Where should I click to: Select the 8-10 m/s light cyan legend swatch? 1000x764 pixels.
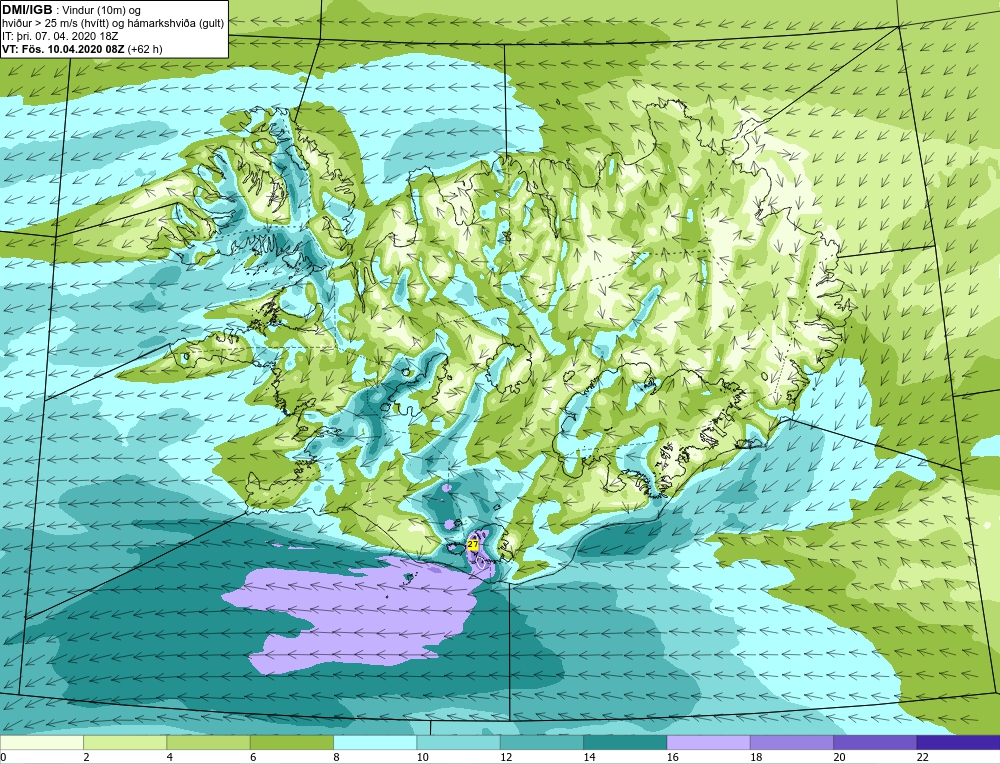(x=375, y=742)
